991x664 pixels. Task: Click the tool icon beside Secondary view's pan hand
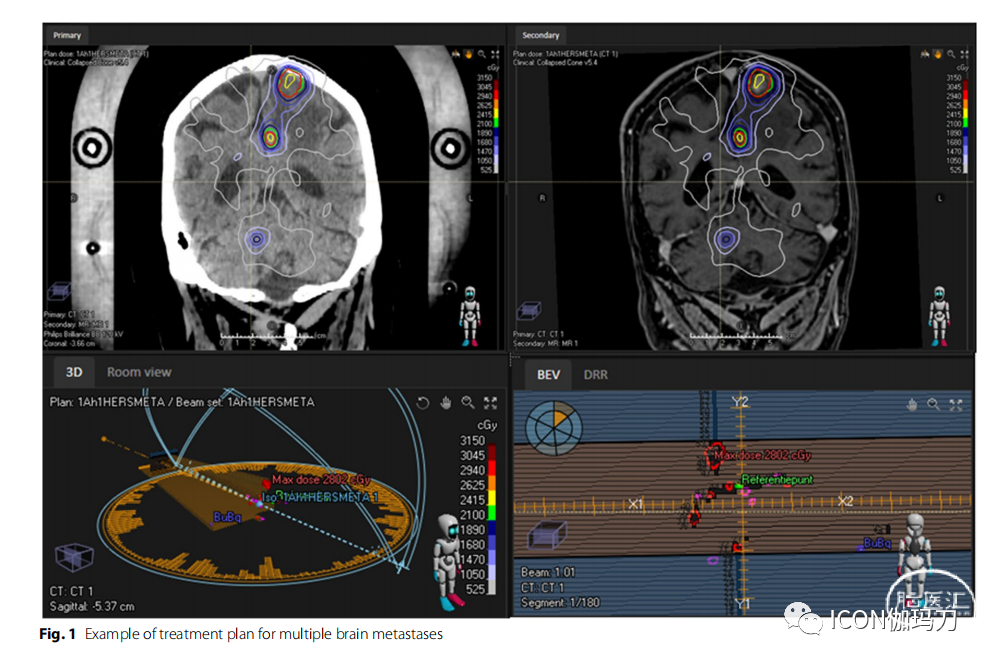(925, 54)
